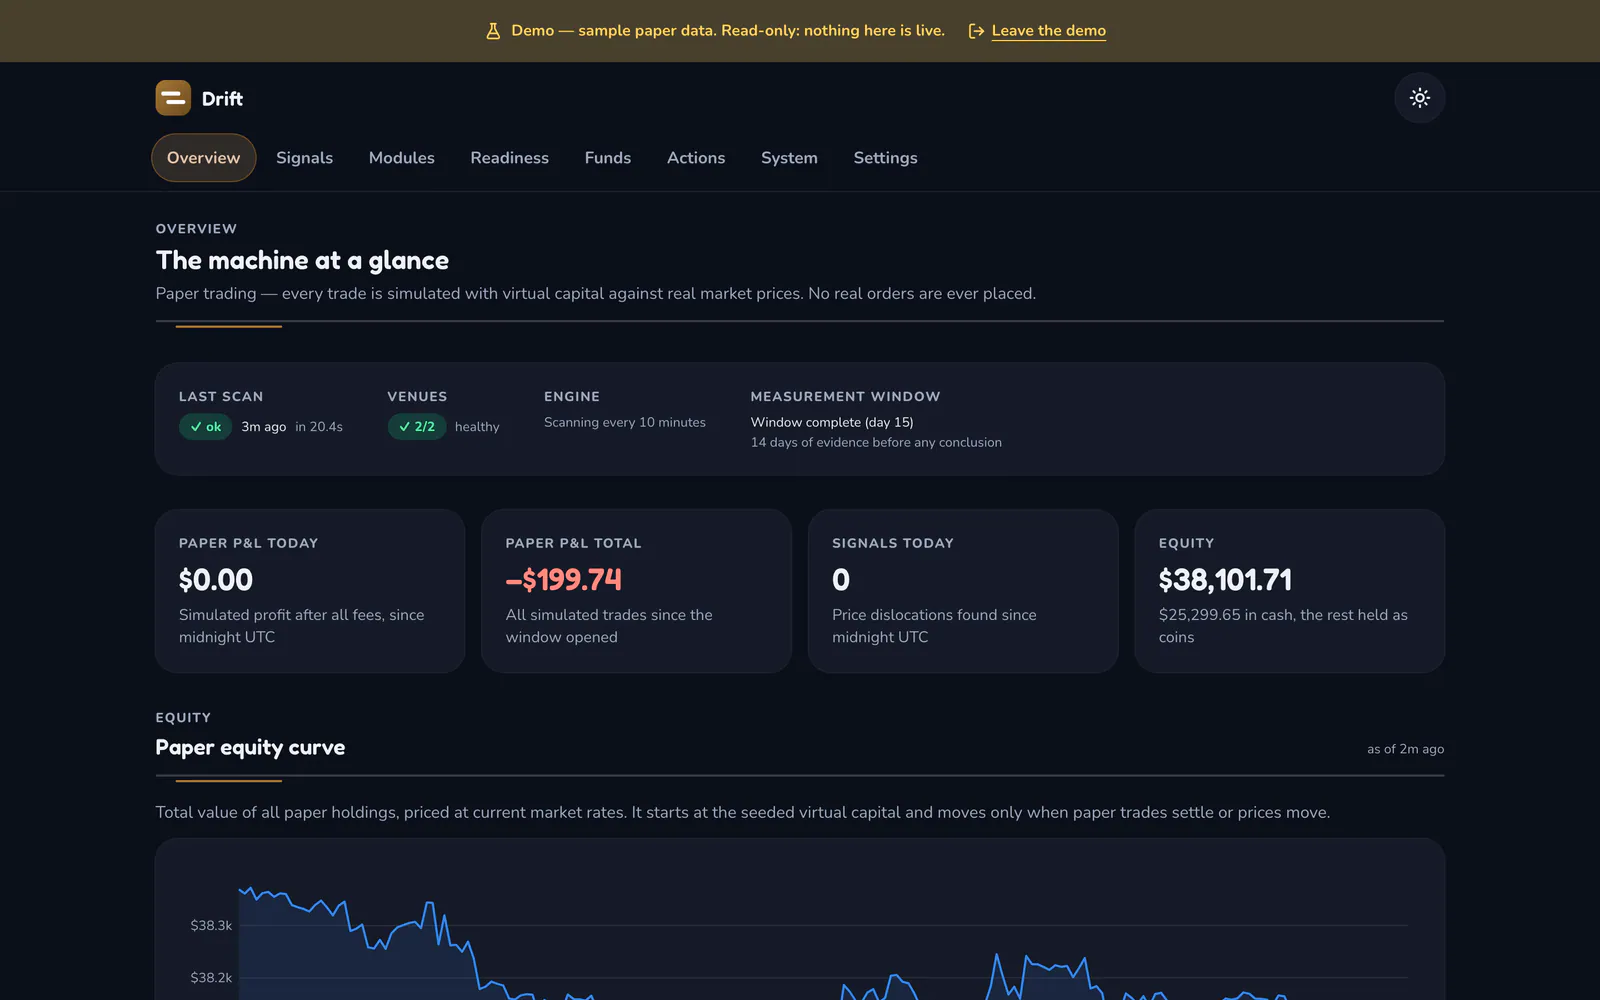Screen dimensions: 1600x1000
Task: Select the Paper P&L Today card
Action: (310, 591)
